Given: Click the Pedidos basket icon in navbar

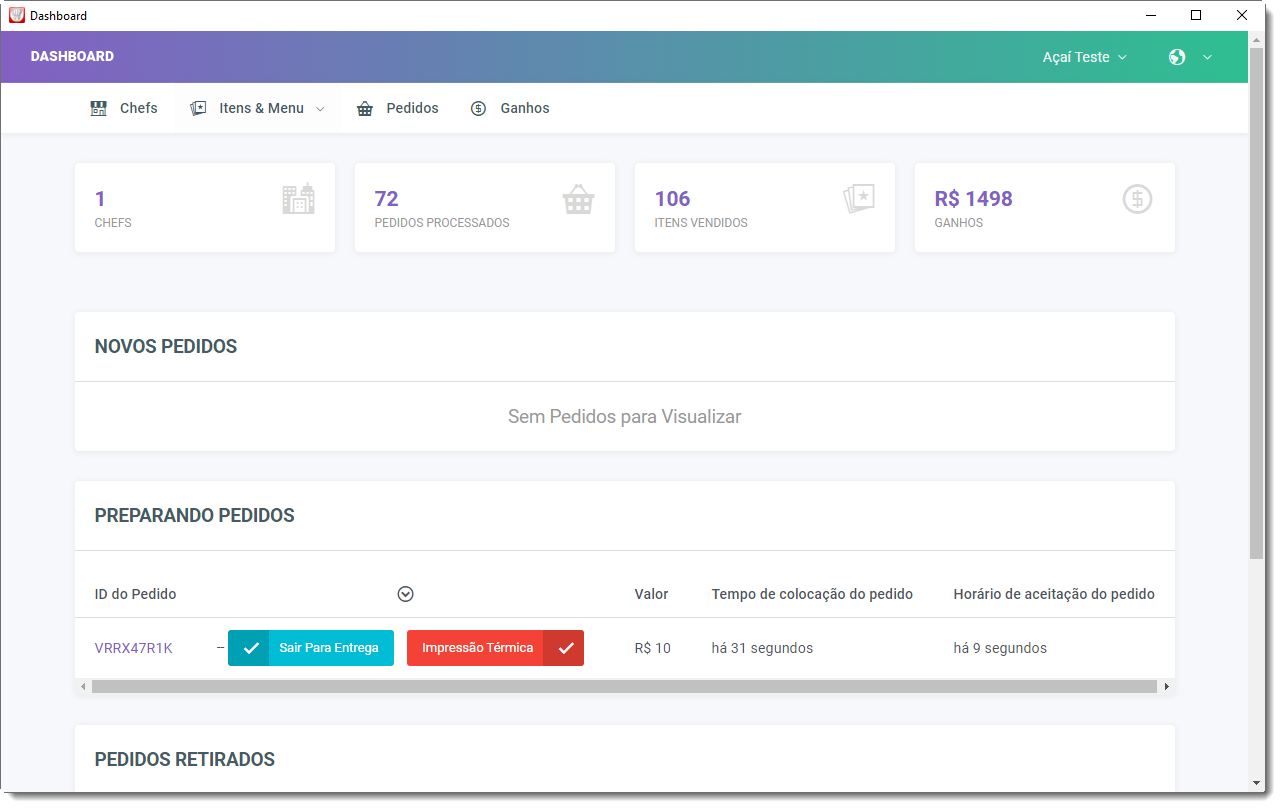Looking at the screenshot, I should (x=365, y=108).
